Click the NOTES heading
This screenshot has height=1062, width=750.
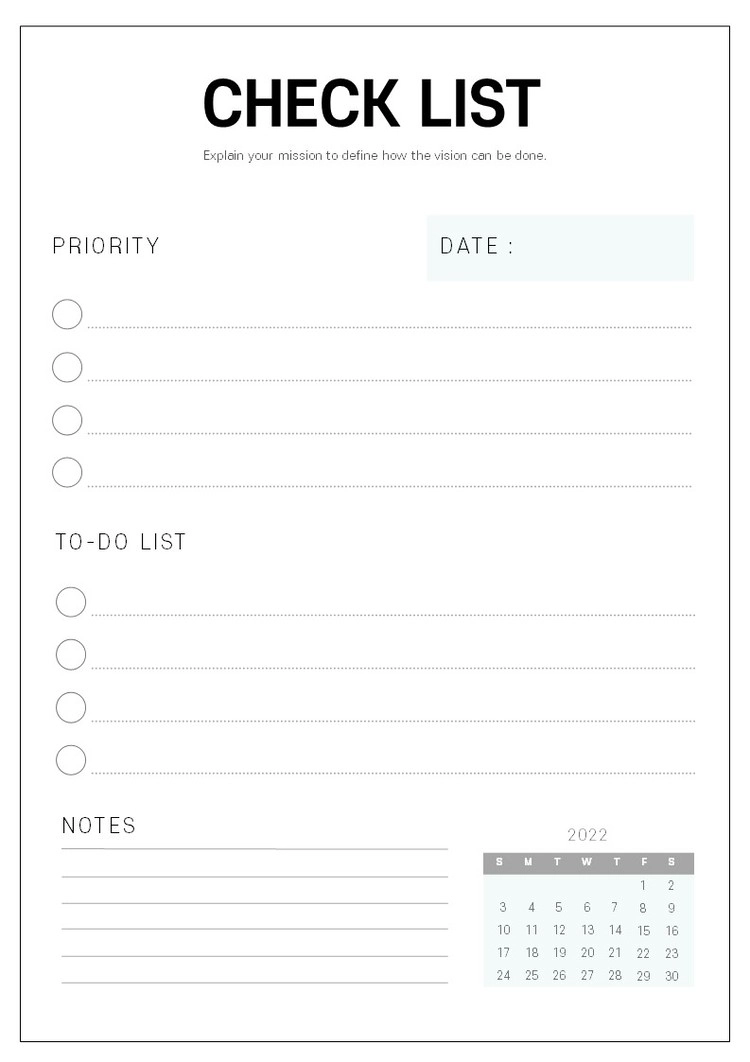99,826
